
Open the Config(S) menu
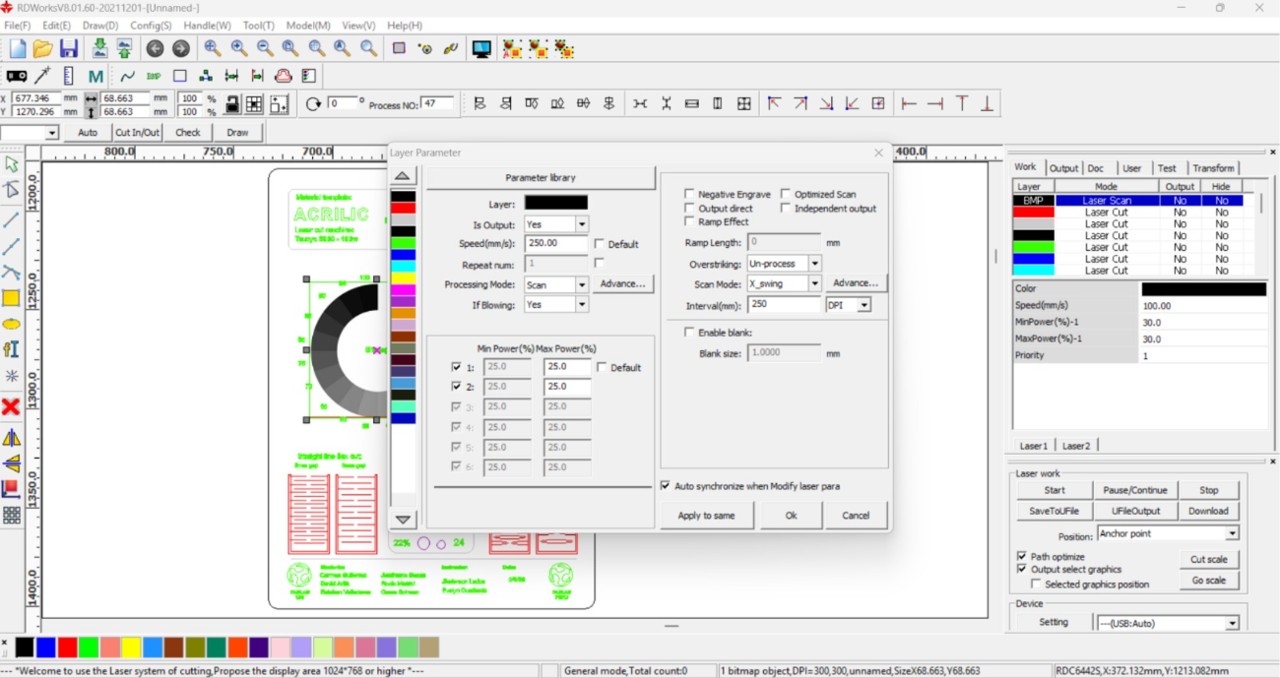click(x=151, y=25)
